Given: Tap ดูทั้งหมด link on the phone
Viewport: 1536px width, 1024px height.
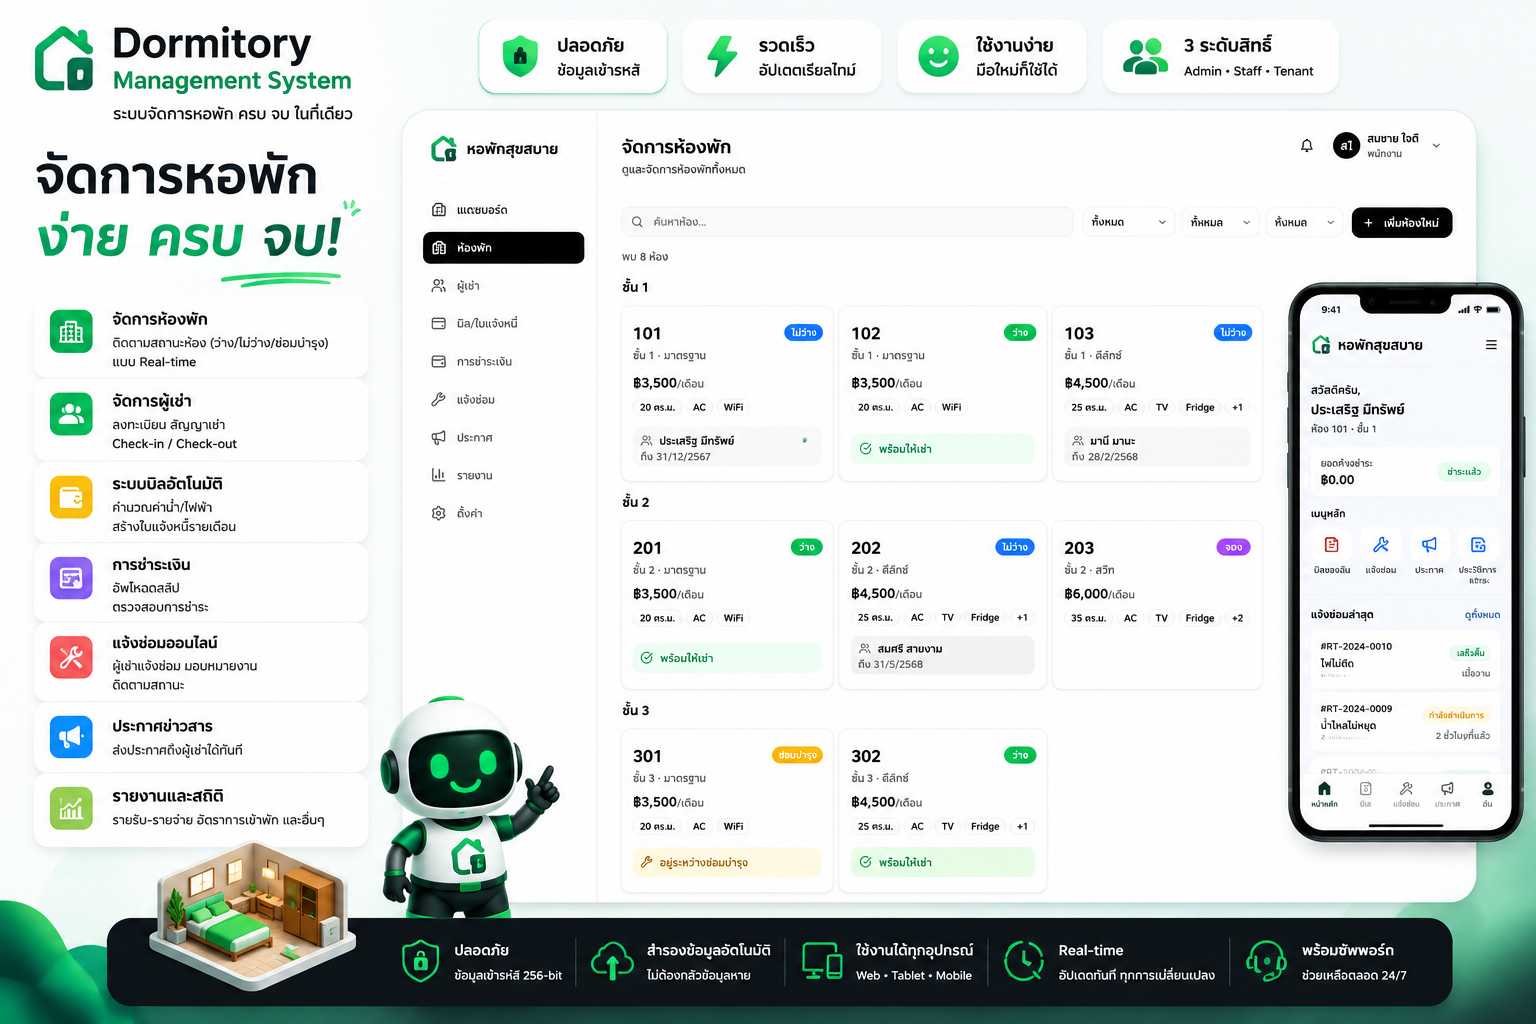Looking at the screenshot, I should (1482, 615).
